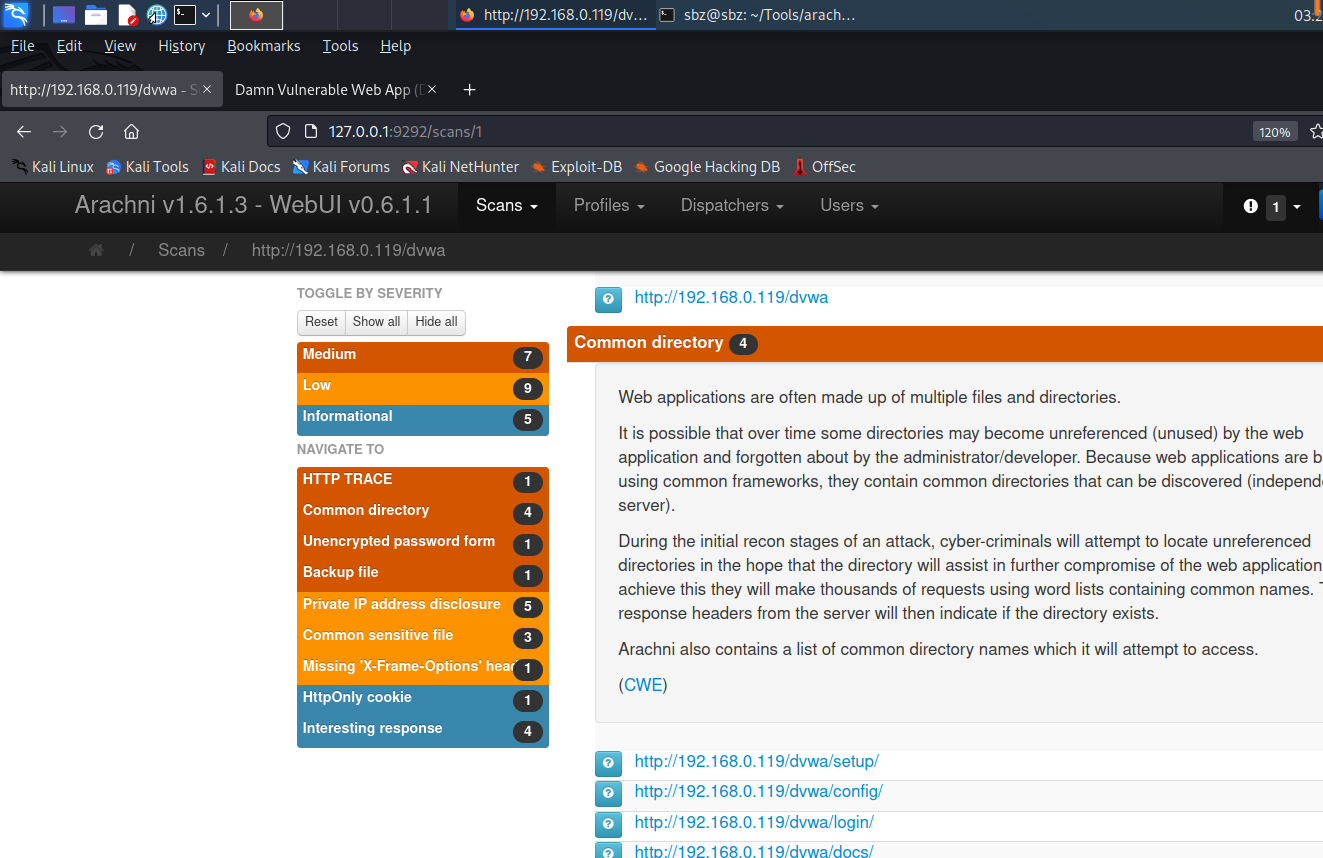Open the Kali application menu dragon icon
The height and width of the screenshot is (858, 1323).
click(x=17, y=14)
